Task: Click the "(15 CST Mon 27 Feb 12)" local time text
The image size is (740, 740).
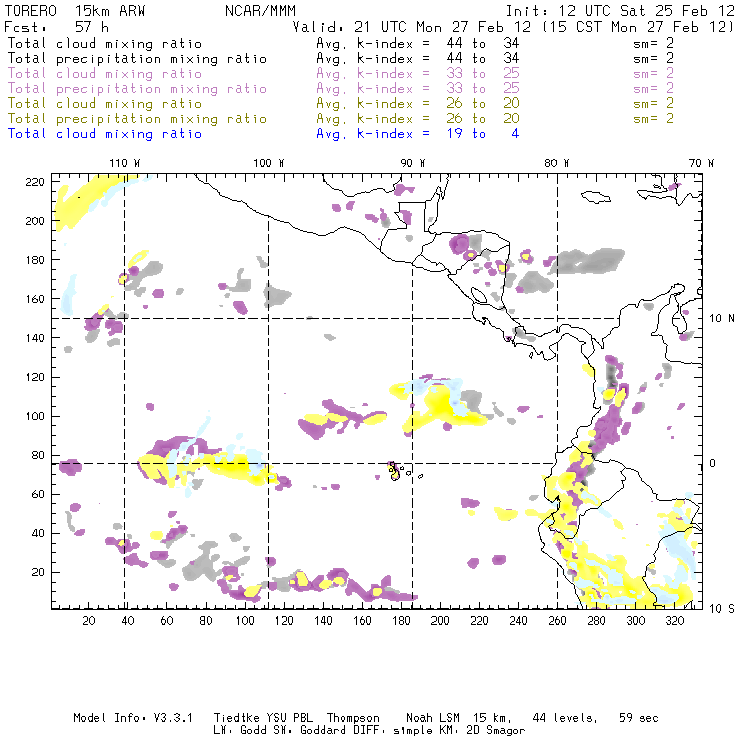Action: [x=638, y=27]
